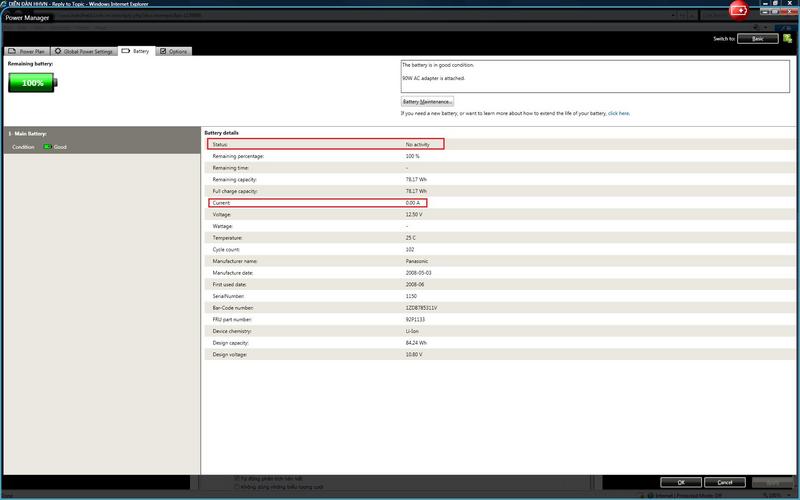Open Battery Maintenance dialog
The image size is (800, 500).
[x=427, y=101]
